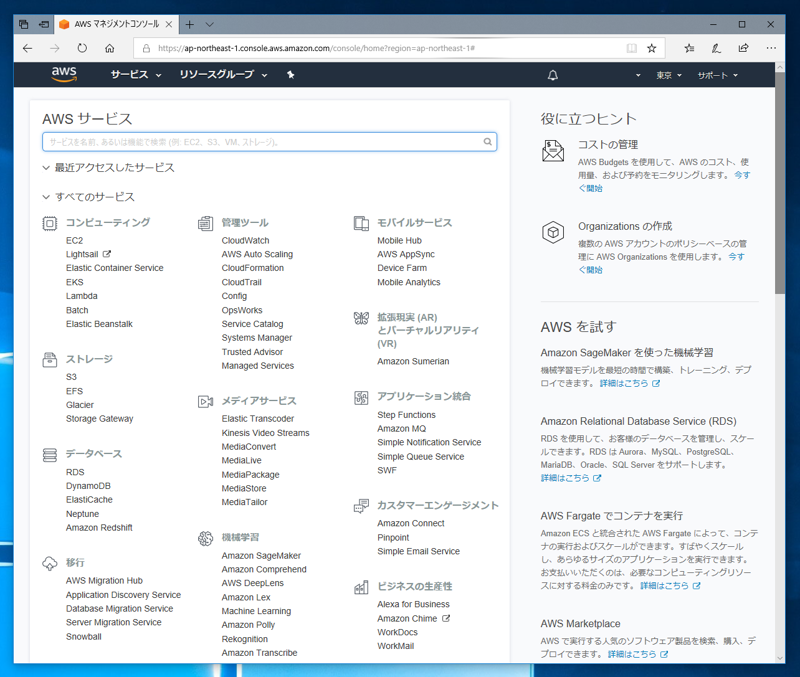Click the 機械学習 brain icon

click(205, 538)
